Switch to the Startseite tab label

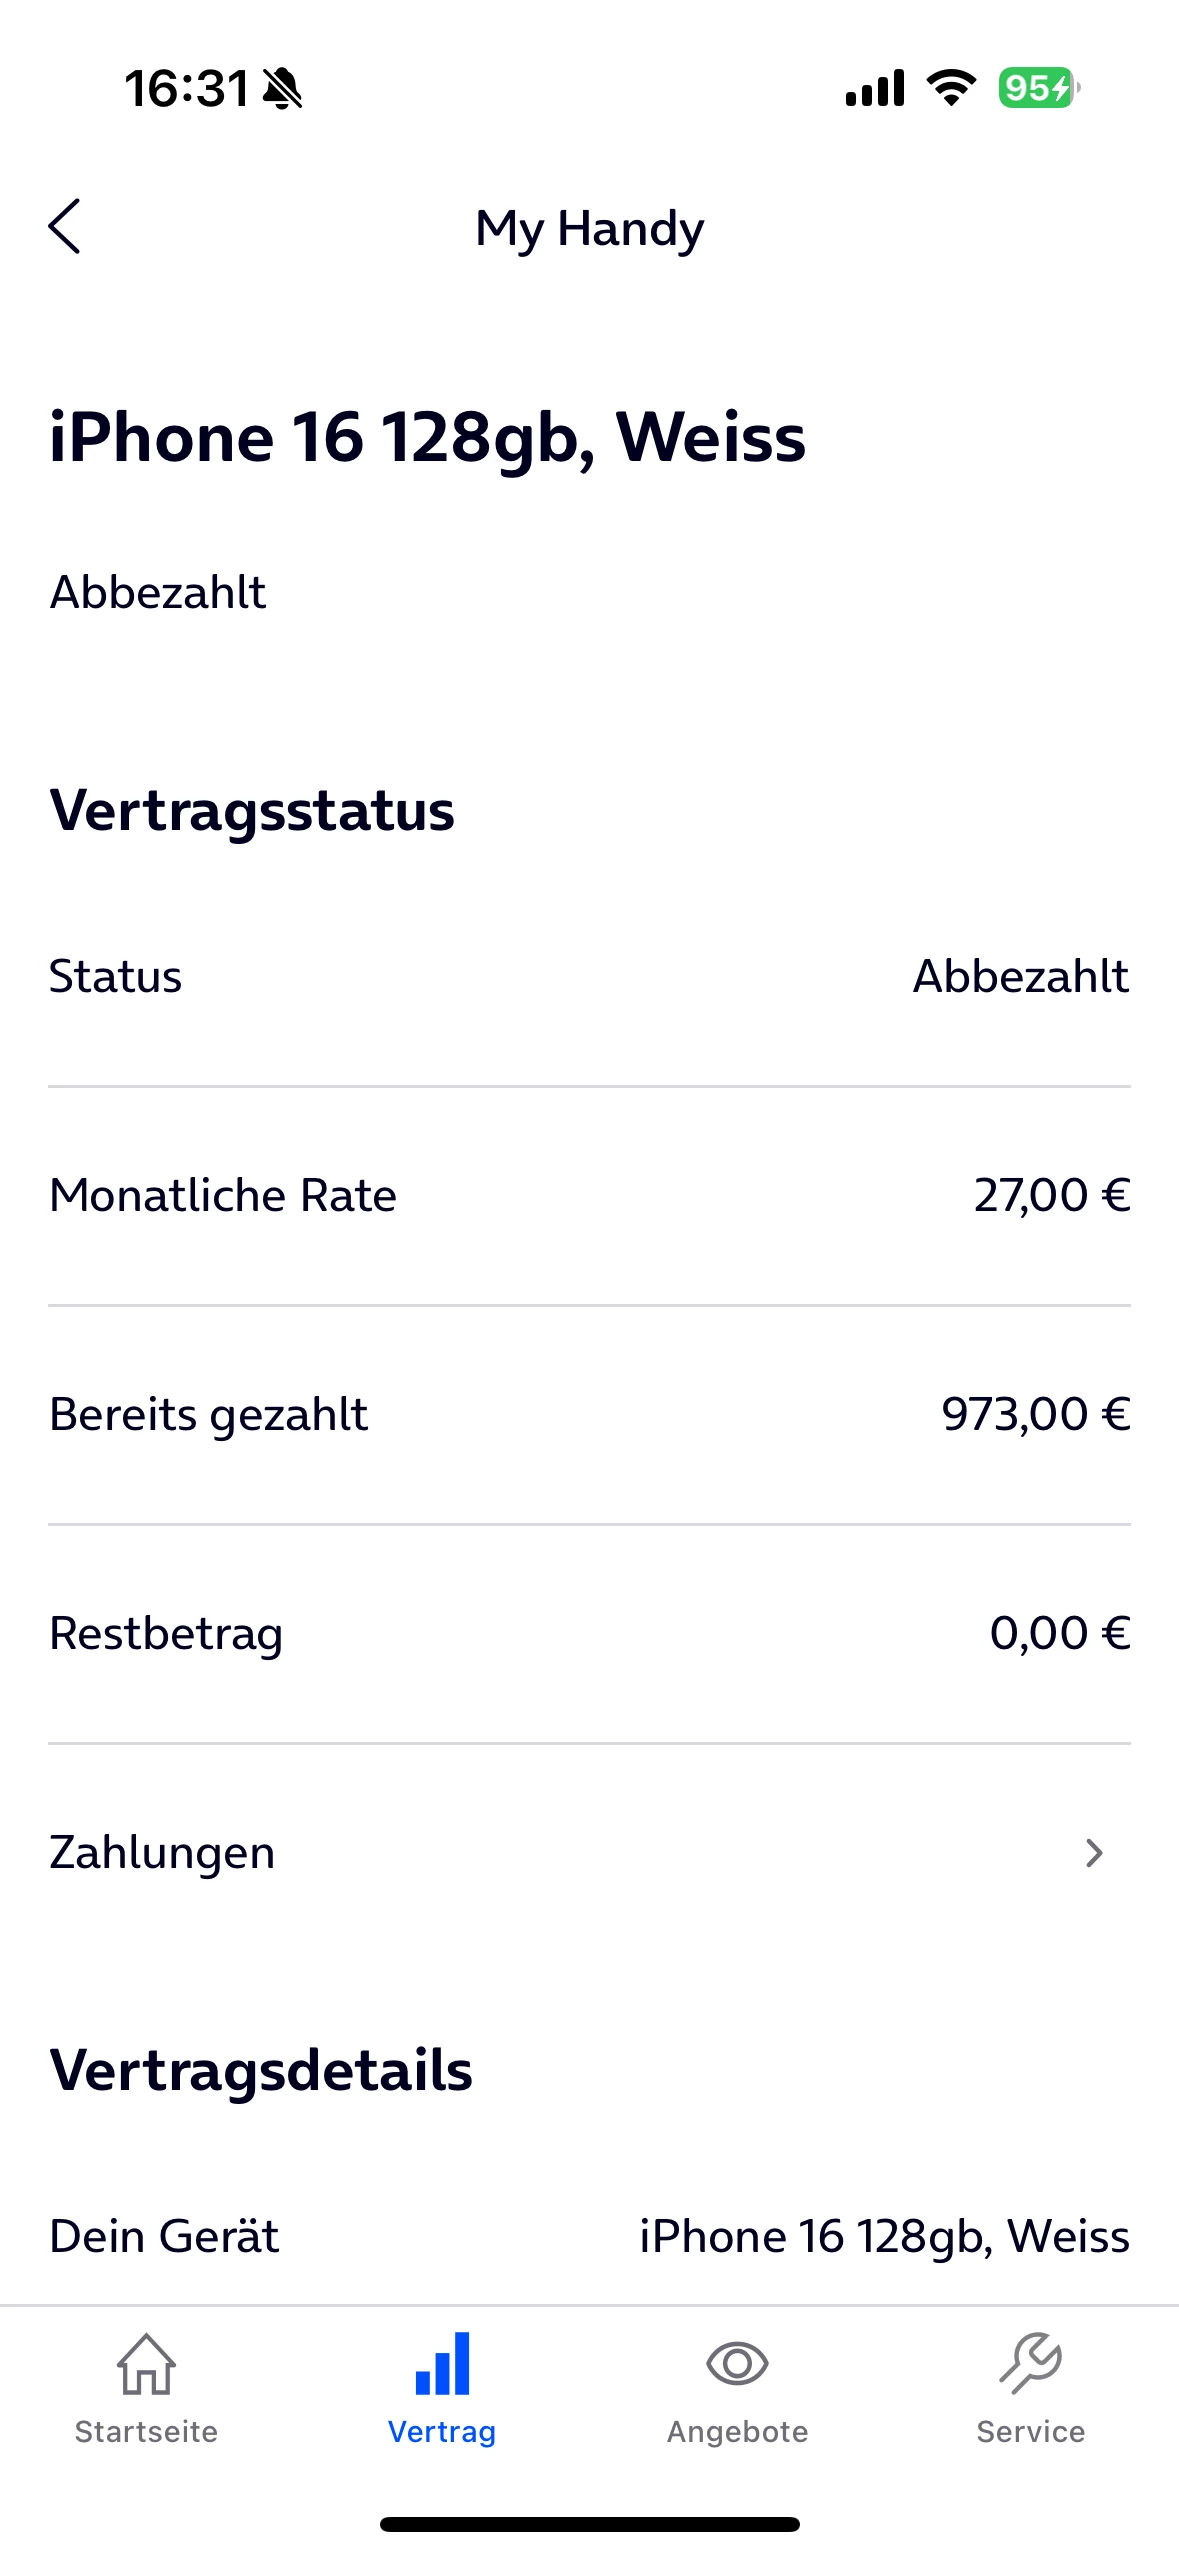[x=146, y=2432]
